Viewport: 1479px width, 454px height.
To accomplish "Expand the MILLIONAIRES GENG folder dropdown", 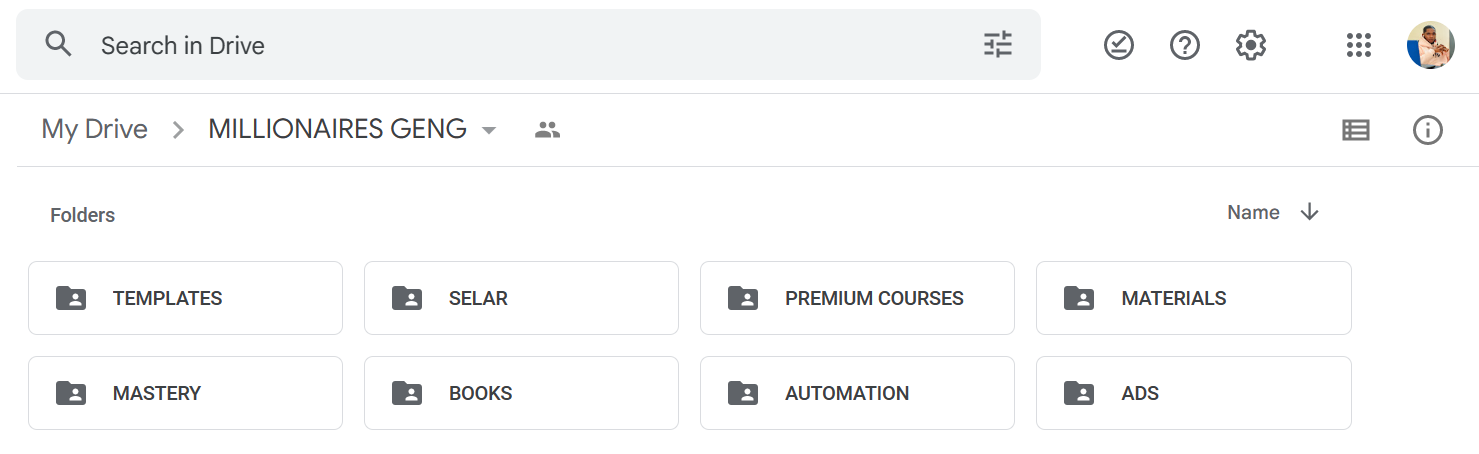I will pos(489,130).
